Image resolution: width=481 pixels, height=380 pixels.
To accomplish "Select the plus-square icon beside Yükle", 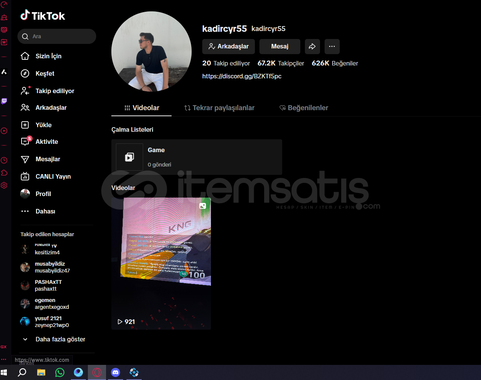I will 25,125.
